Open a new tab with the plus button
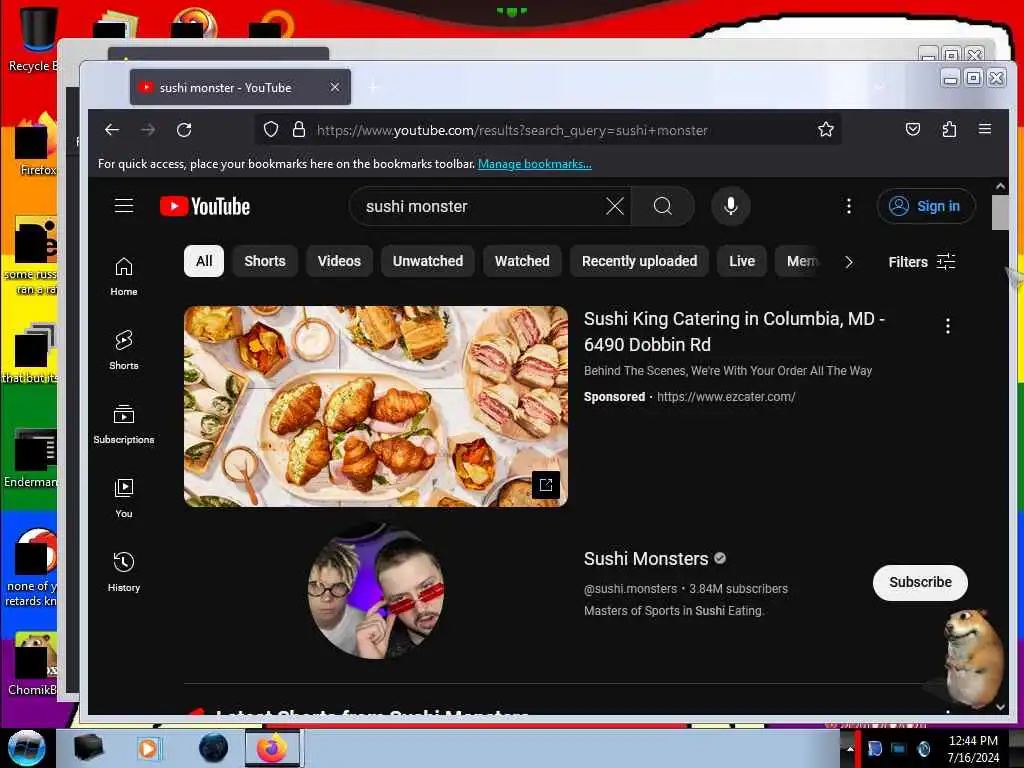Screen dimensions: 1024x768 373,87
